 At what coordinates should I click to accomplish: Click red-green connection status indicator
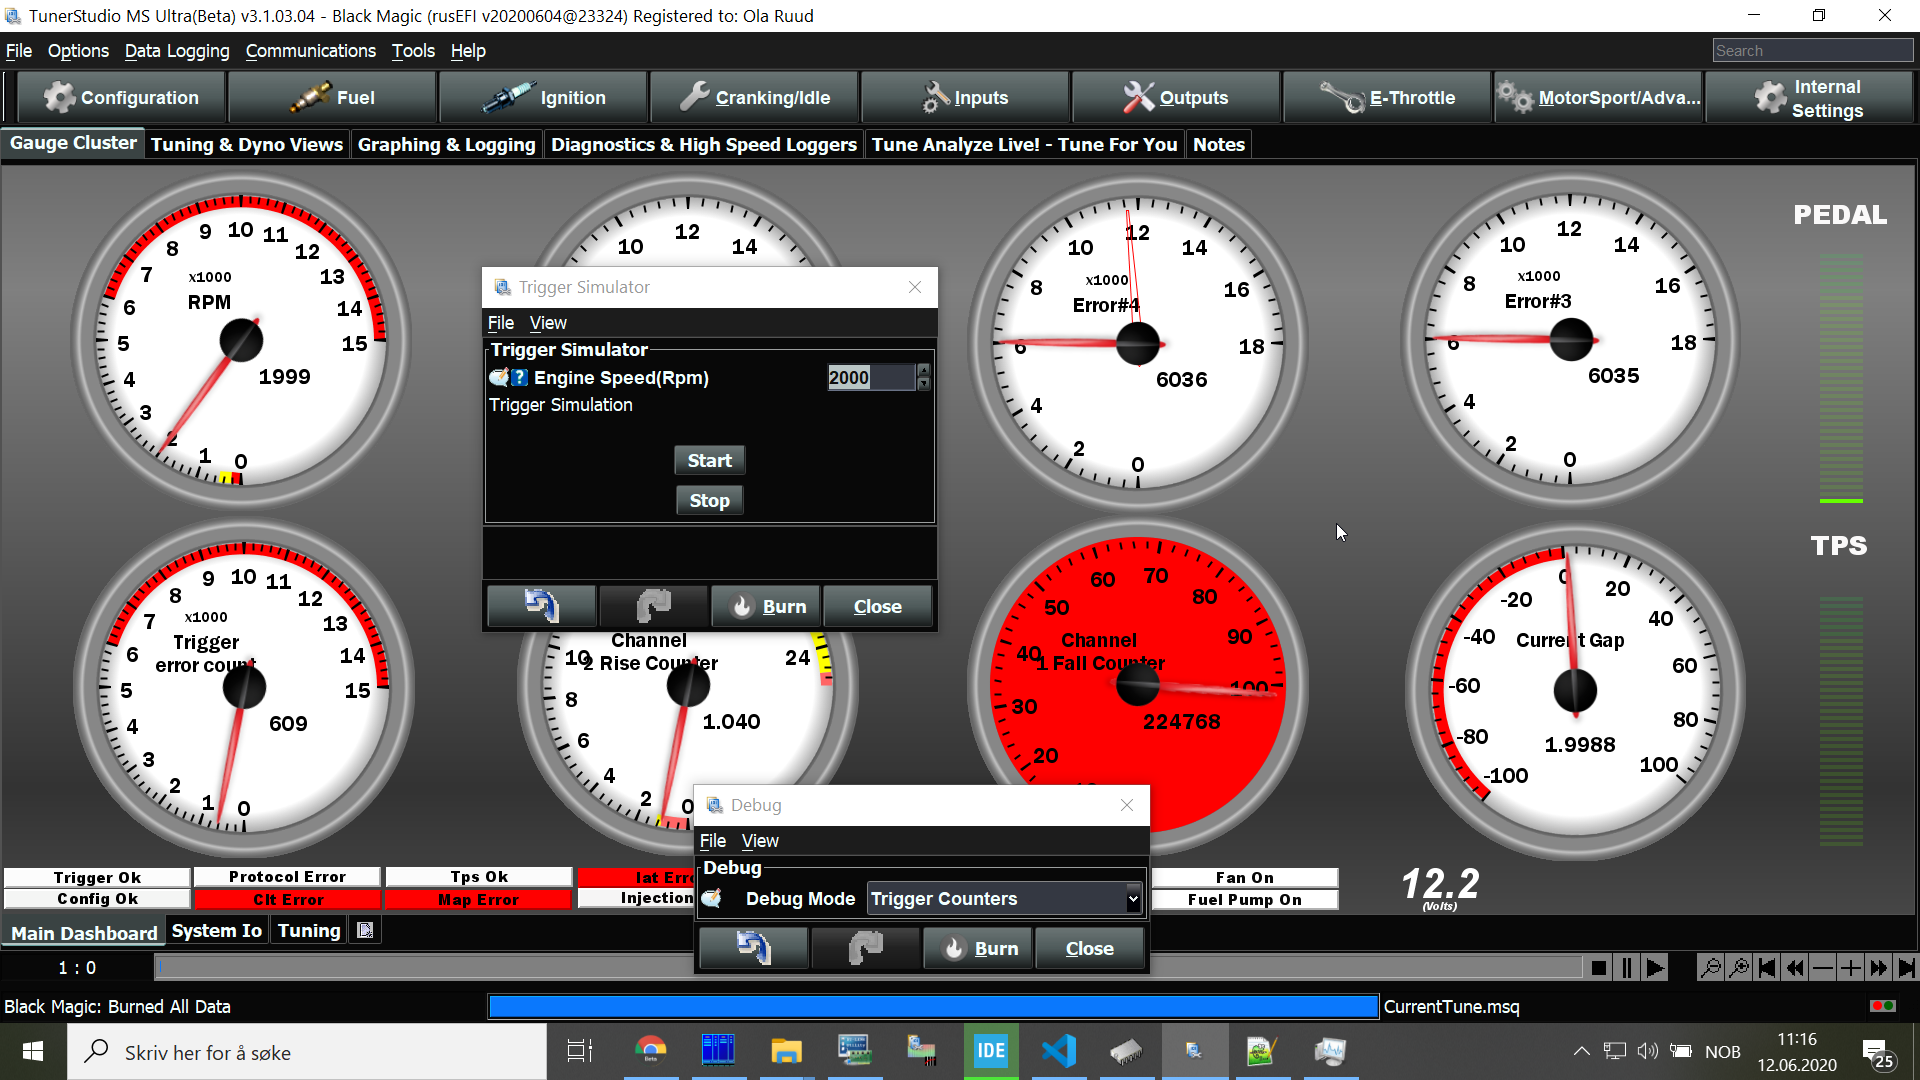[x=1882, y=1006]
